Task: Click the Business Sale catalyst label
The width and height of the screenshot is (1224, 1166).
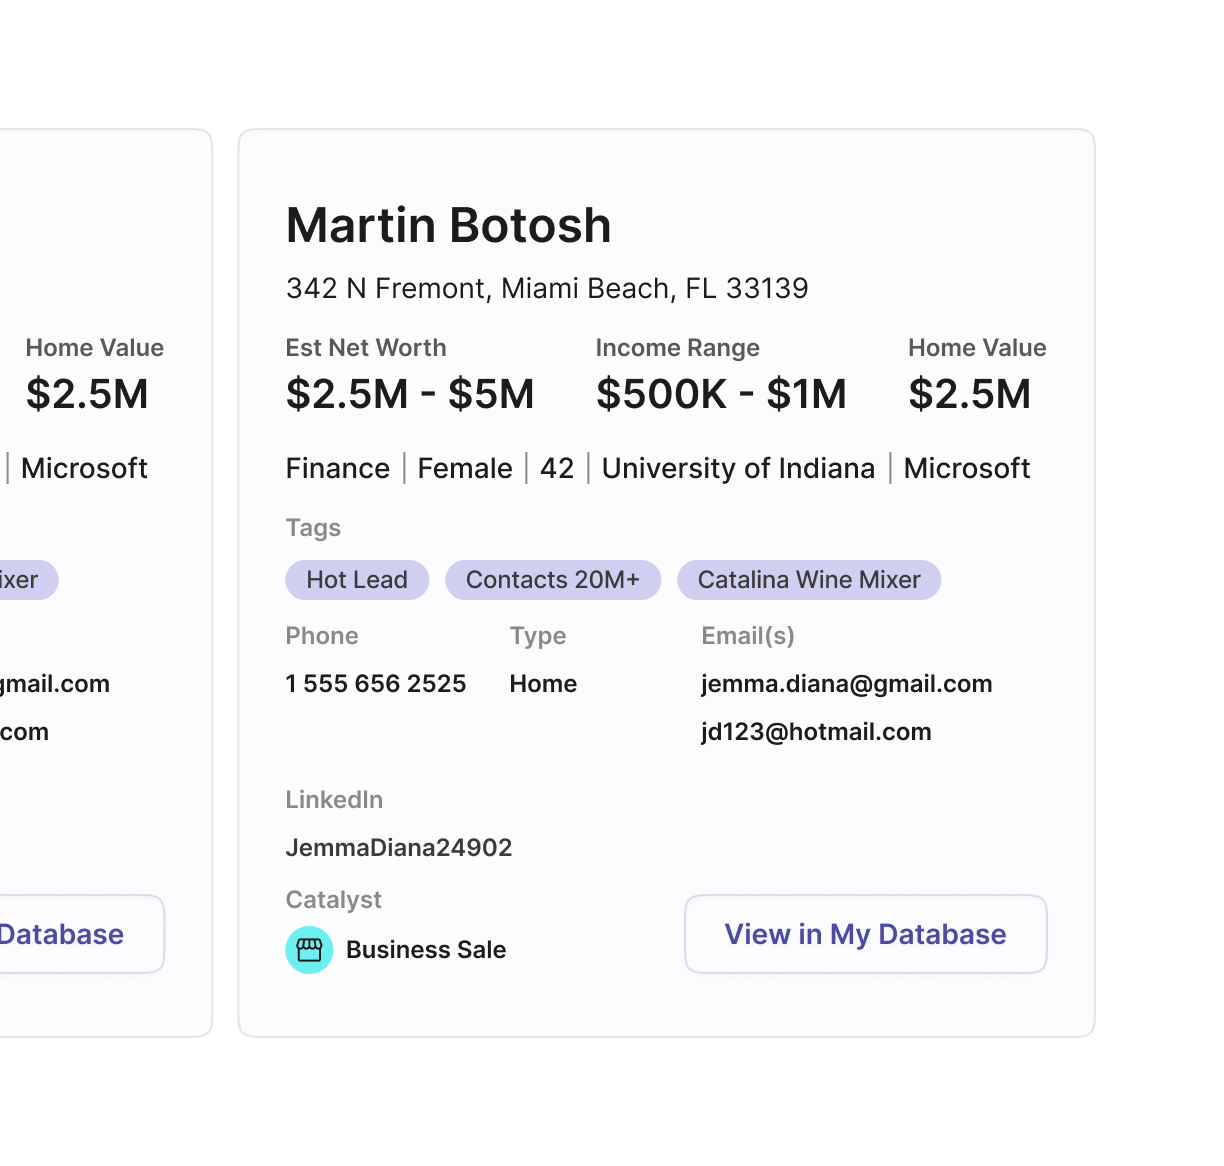Action: coord(426,950)
